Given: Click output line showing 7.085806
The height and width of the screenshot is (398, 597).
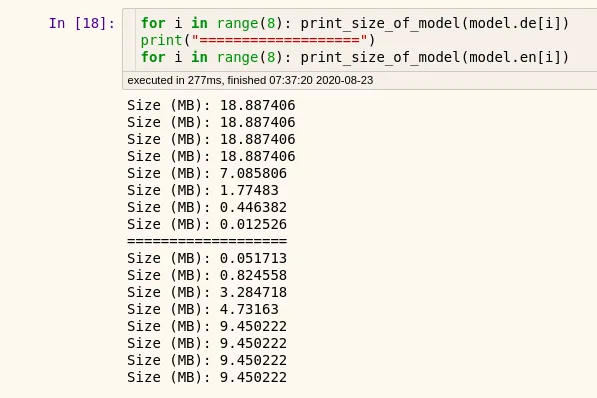Looking at the screenshot, I should [207, 173].
